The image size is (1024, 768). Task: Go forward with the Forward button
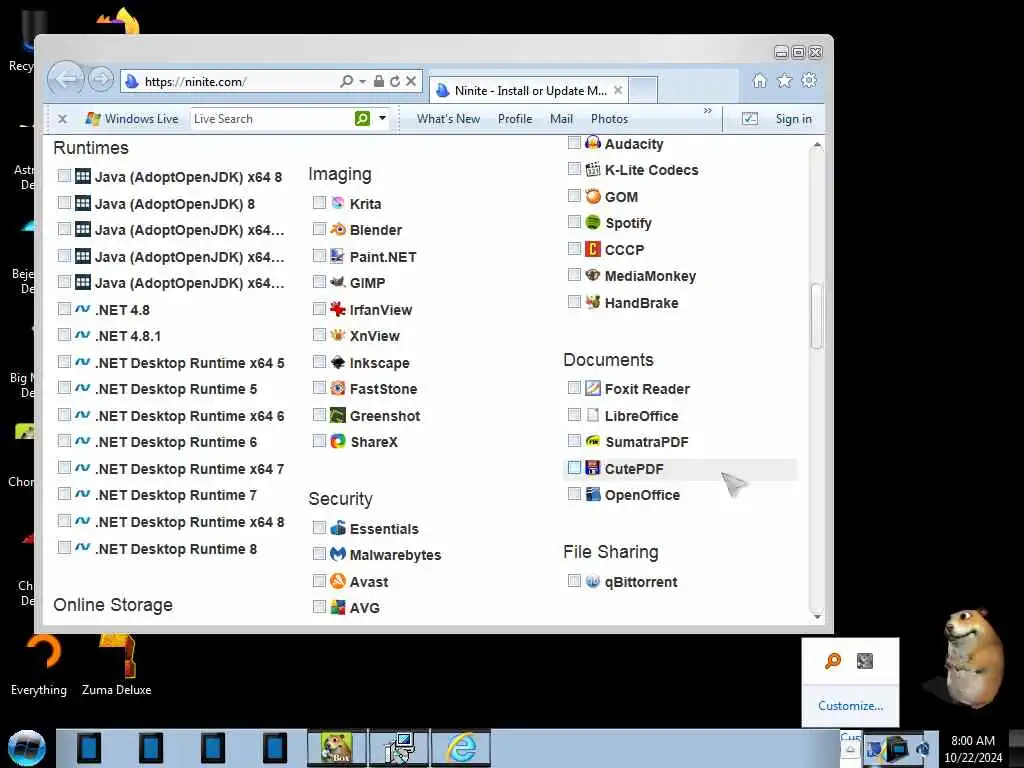click(100, 80)
